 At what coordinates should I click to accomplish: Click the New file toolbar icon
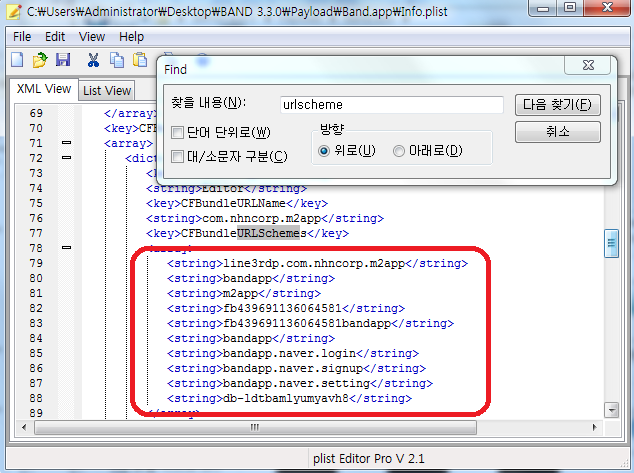tap(17, 60)
